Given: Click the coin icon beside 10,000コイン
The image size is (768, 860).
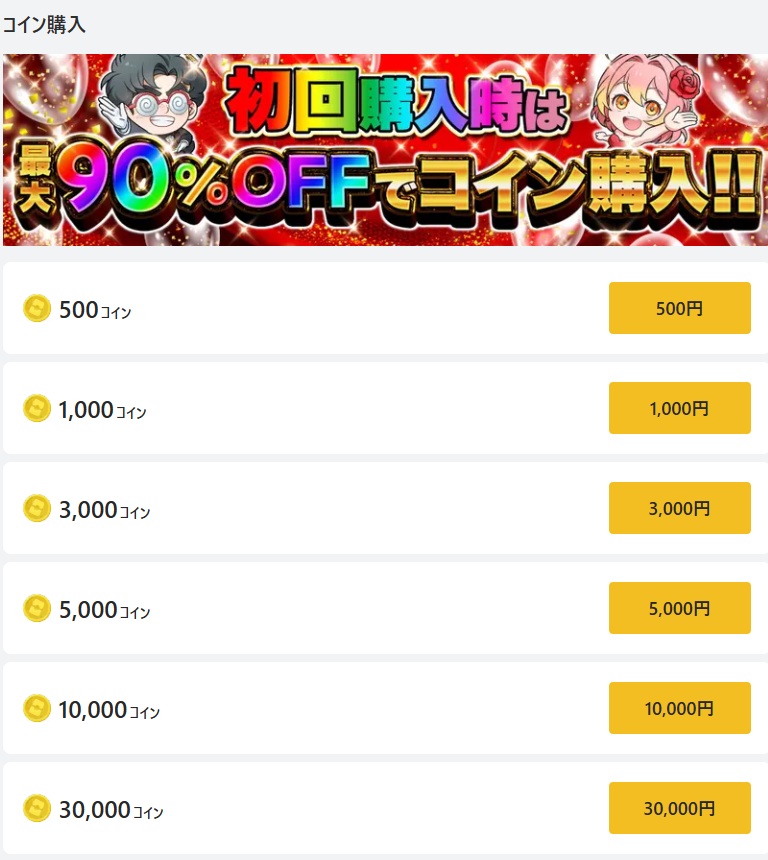Looking at the screenshot, I should (37, 708).
